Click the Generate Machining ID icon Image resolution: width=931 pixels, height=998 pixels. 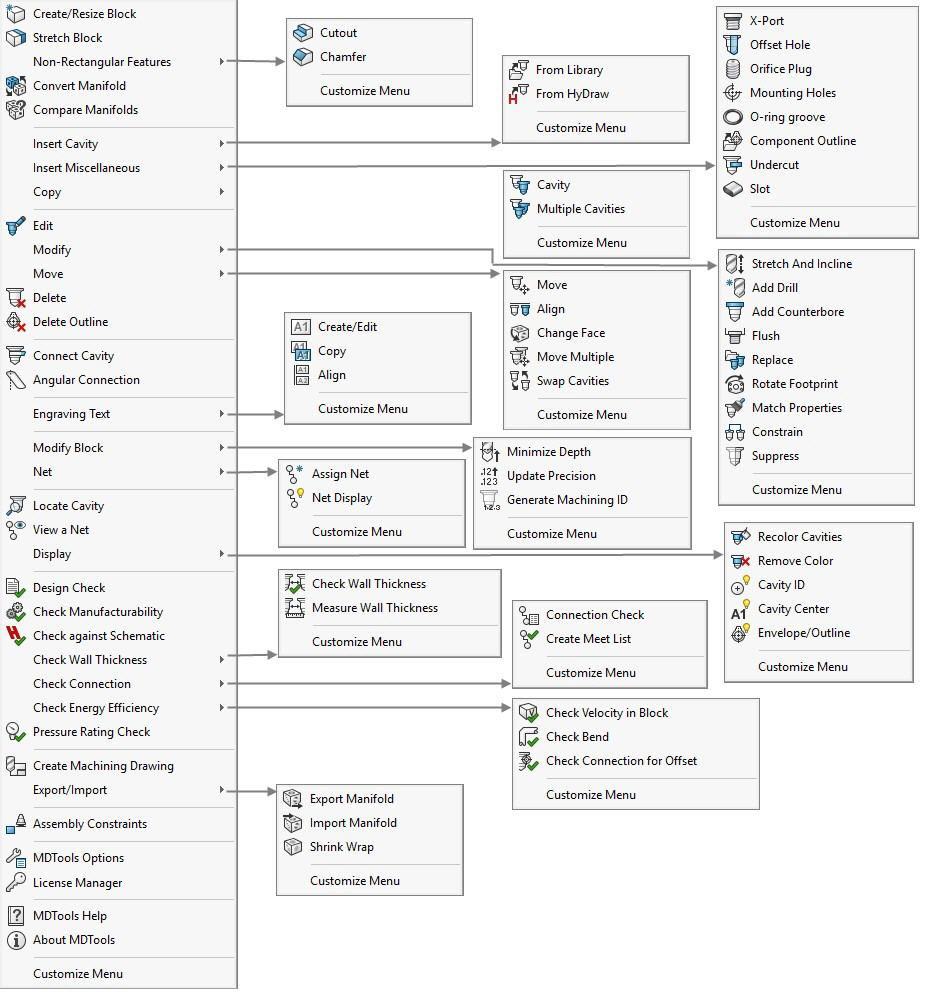point(490,500)
